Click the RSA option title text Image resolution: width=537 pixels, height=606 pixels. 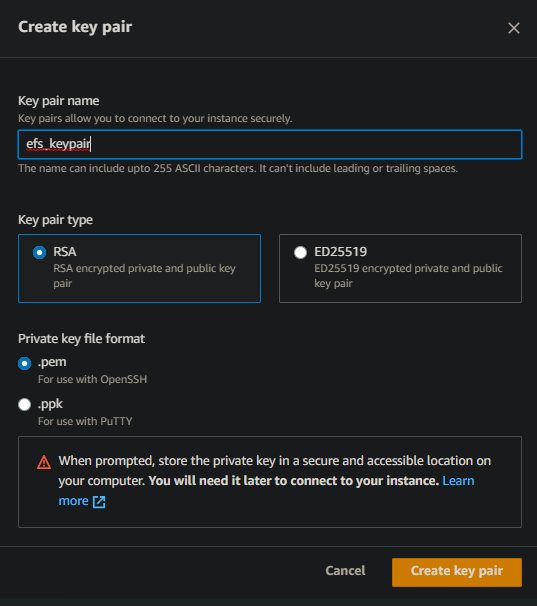pyautogui.click(x=65, y=252)
